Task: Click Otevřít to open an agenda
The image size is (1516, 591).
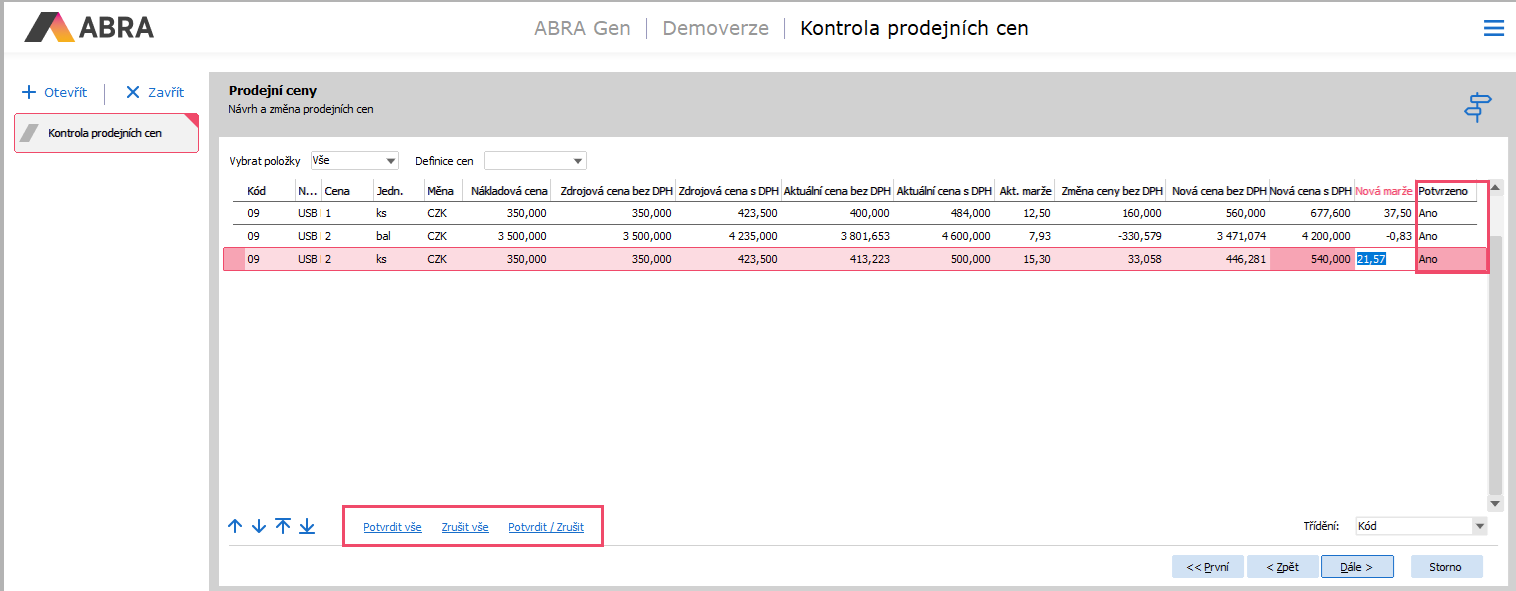Action: point(55,92)
